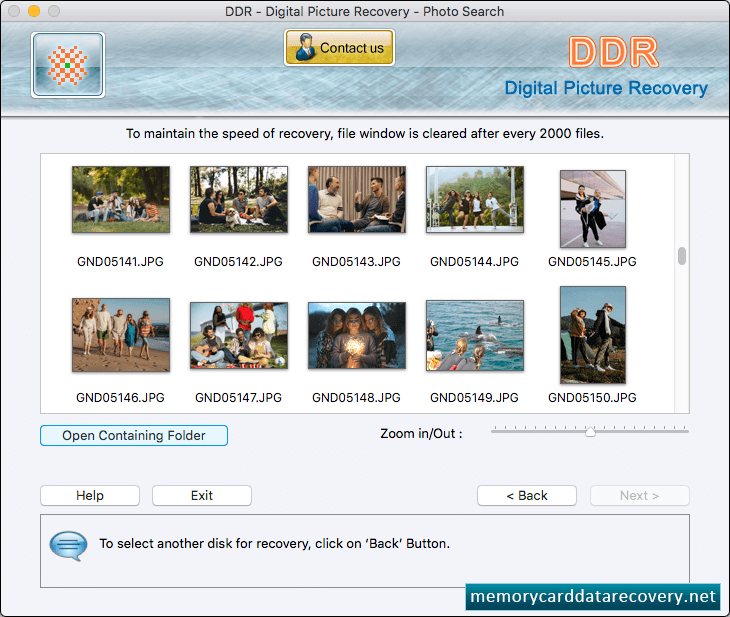The height and width of the screenshot is (617, 730).
Task: Select the GND05146.JPG beach walk thumbnail
Action: point(121,335)
